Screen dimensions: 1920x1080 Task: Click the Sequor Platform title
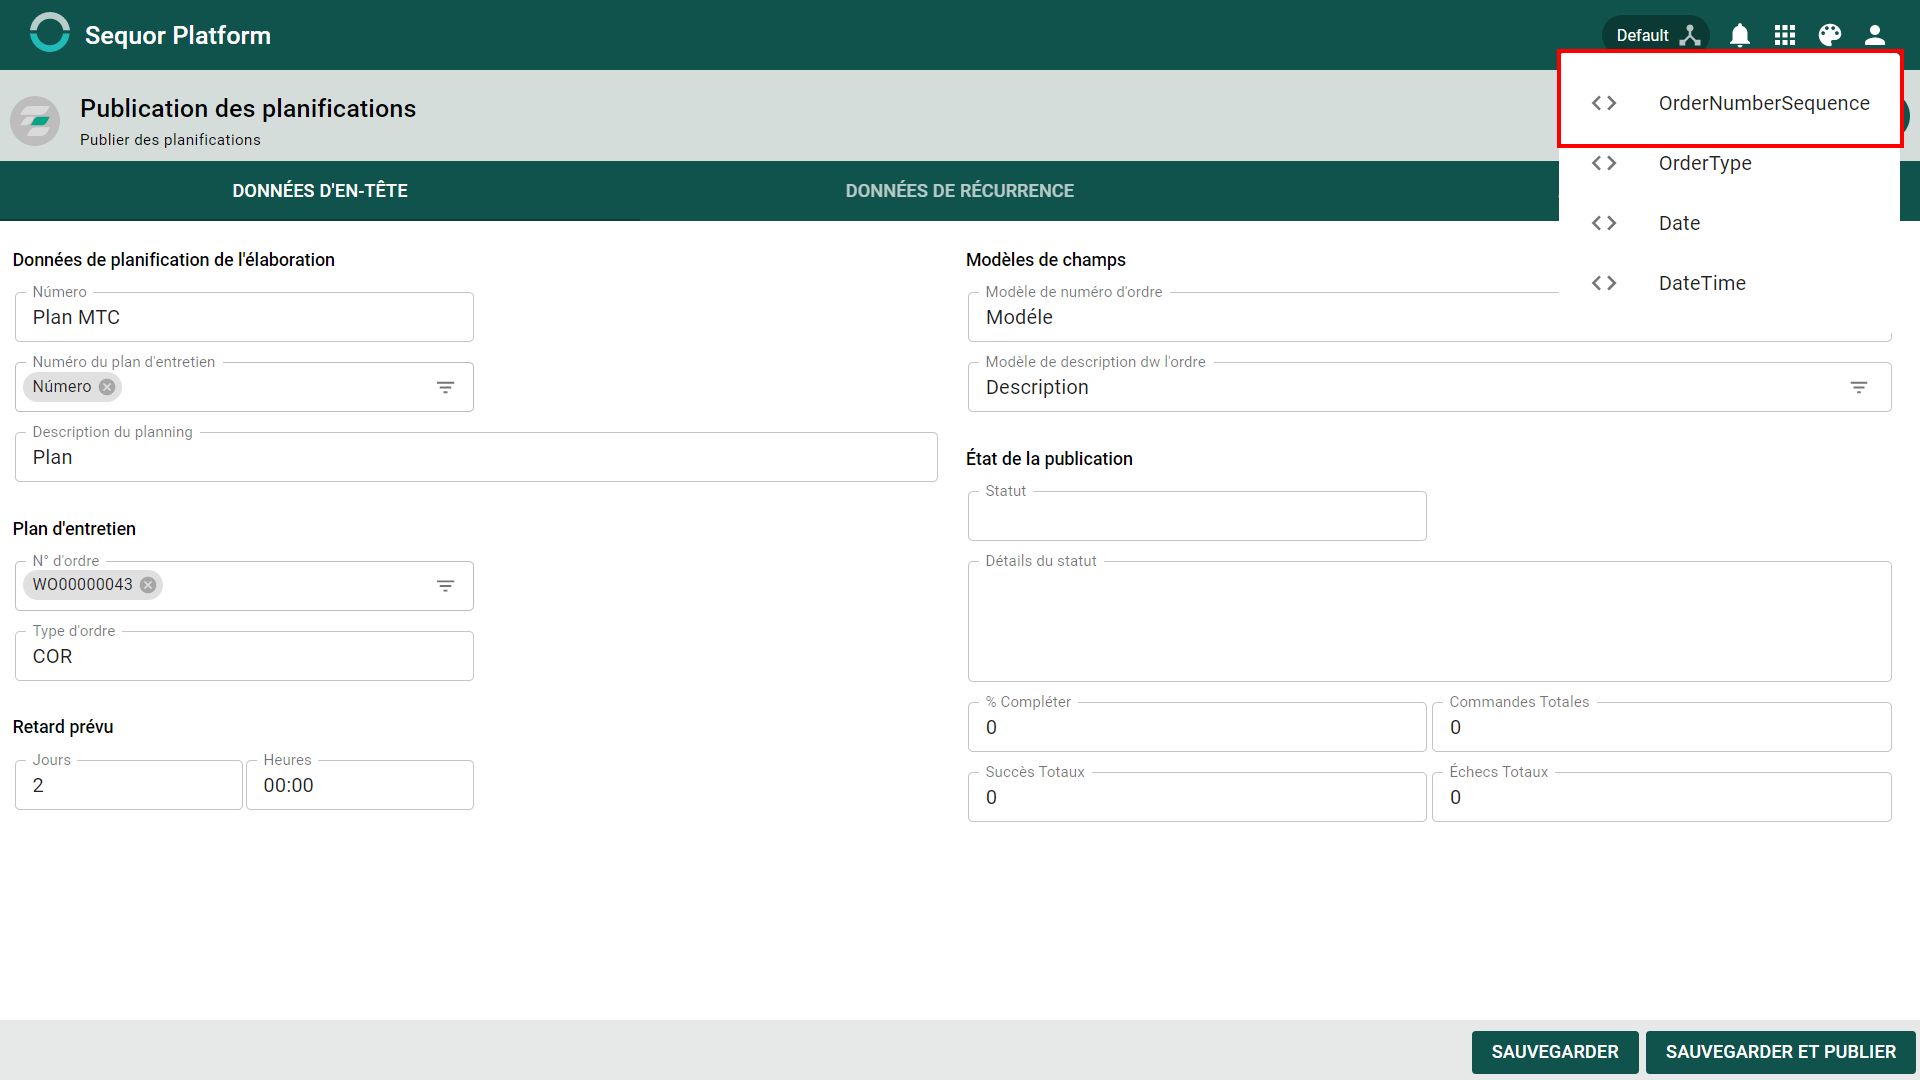click(x=178, y=35)
